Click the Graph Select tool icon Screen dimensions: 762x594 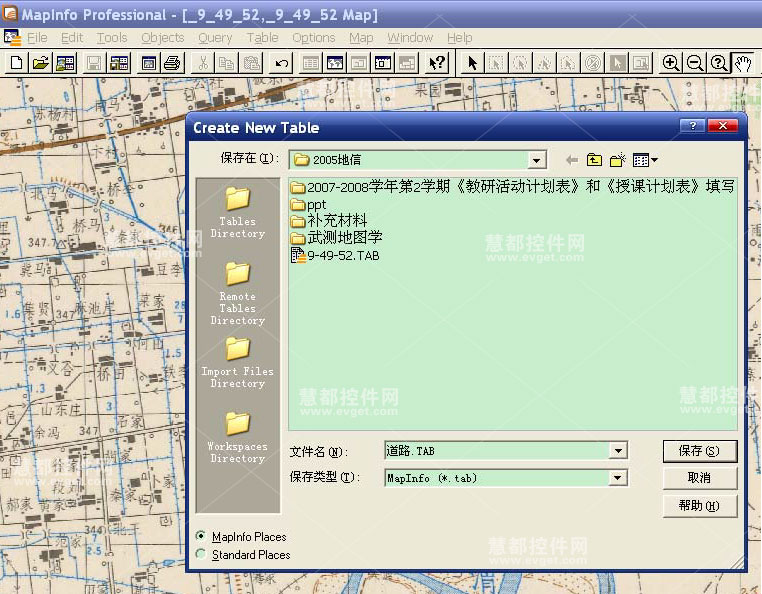coord(641,63)
